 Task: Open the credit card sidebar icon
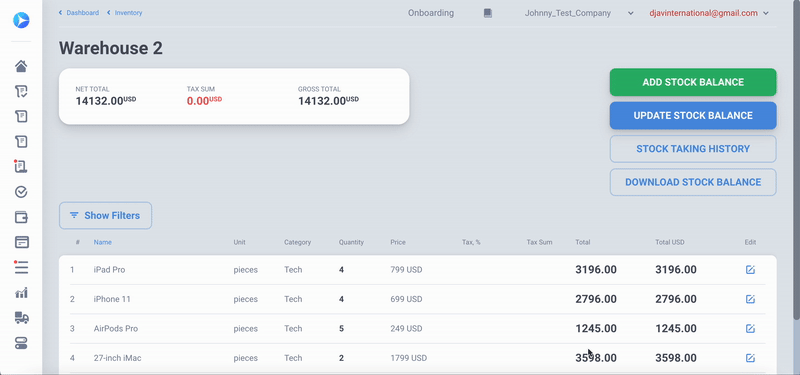coord(21,242)
